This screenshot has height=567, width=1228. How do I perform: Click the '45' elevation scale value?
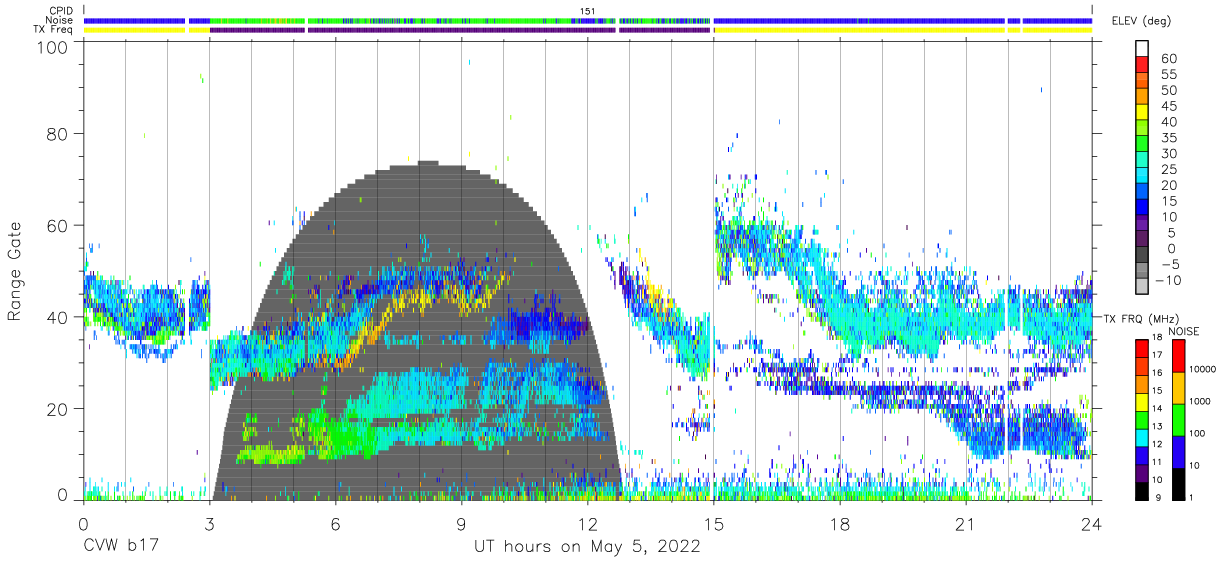coord(1167,106)
